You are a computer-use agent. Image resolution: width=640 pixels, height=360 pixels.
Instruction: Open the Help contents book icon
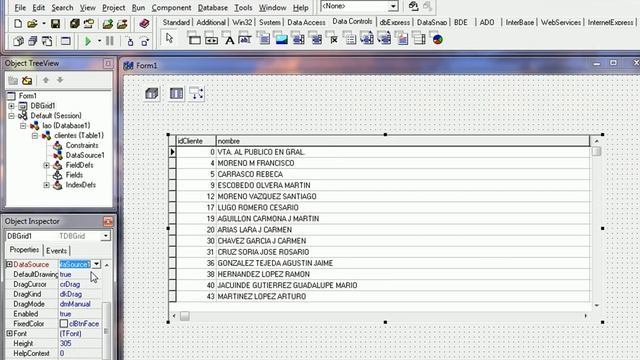[144, 24]
